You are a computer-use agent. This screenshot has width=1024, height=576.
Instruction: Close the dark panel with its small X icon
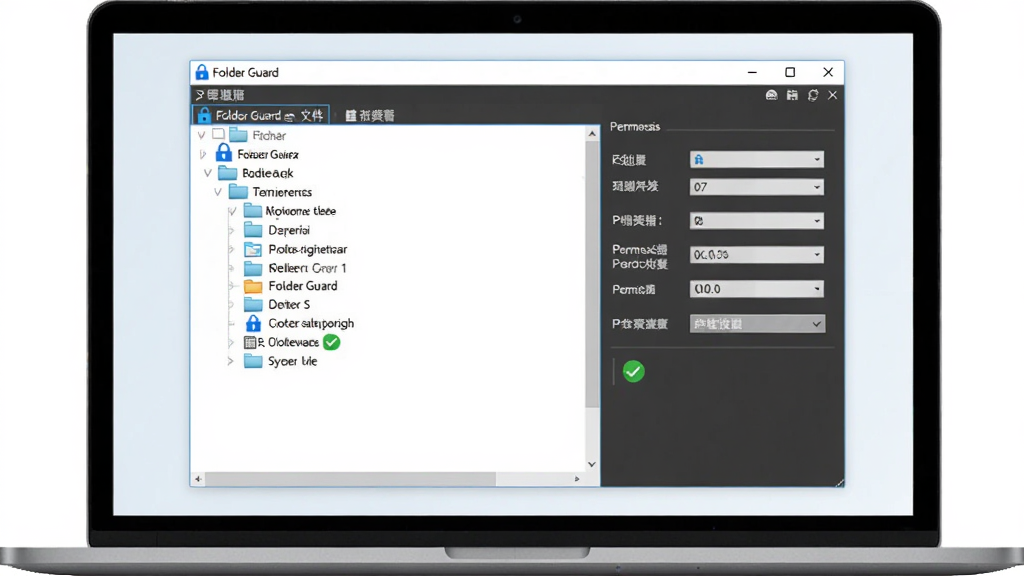point(833,95)
